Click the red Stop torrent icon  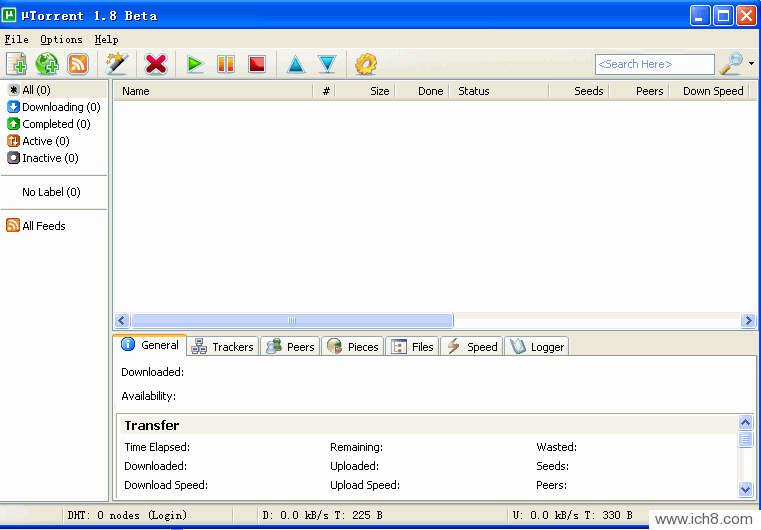pyautogui.click(x=257, y=64)
